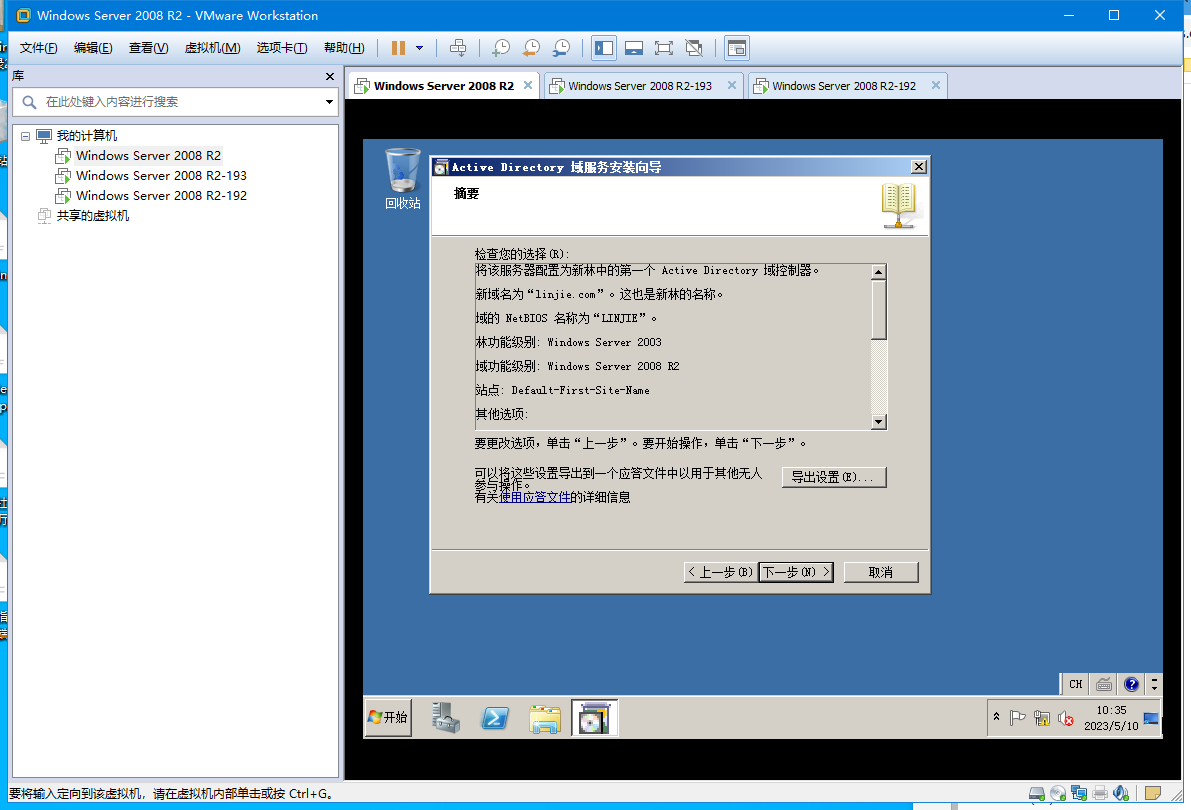Launch PowerShell from guest taskbar
The height and width of the screenshot is (810, 1191).
coord(494,717)
